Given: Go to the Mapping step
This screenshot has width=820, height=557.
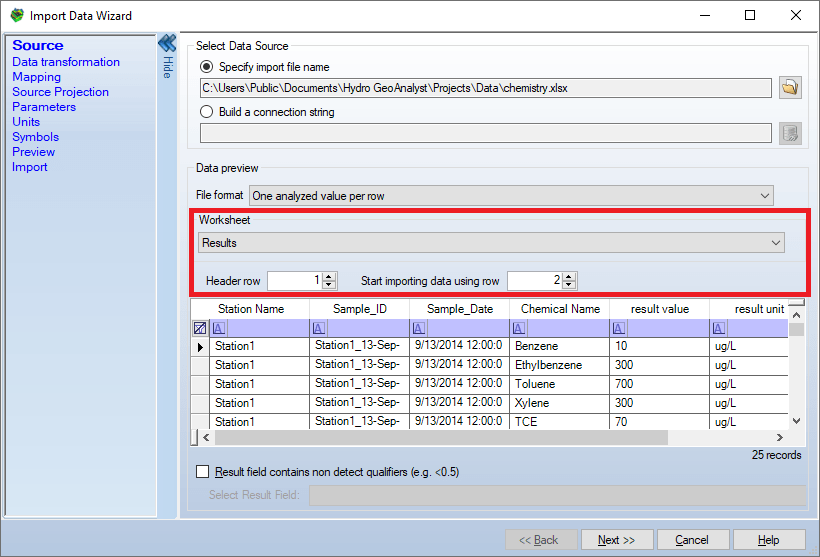Looking at the screenshot, I should tap(37, 77).
